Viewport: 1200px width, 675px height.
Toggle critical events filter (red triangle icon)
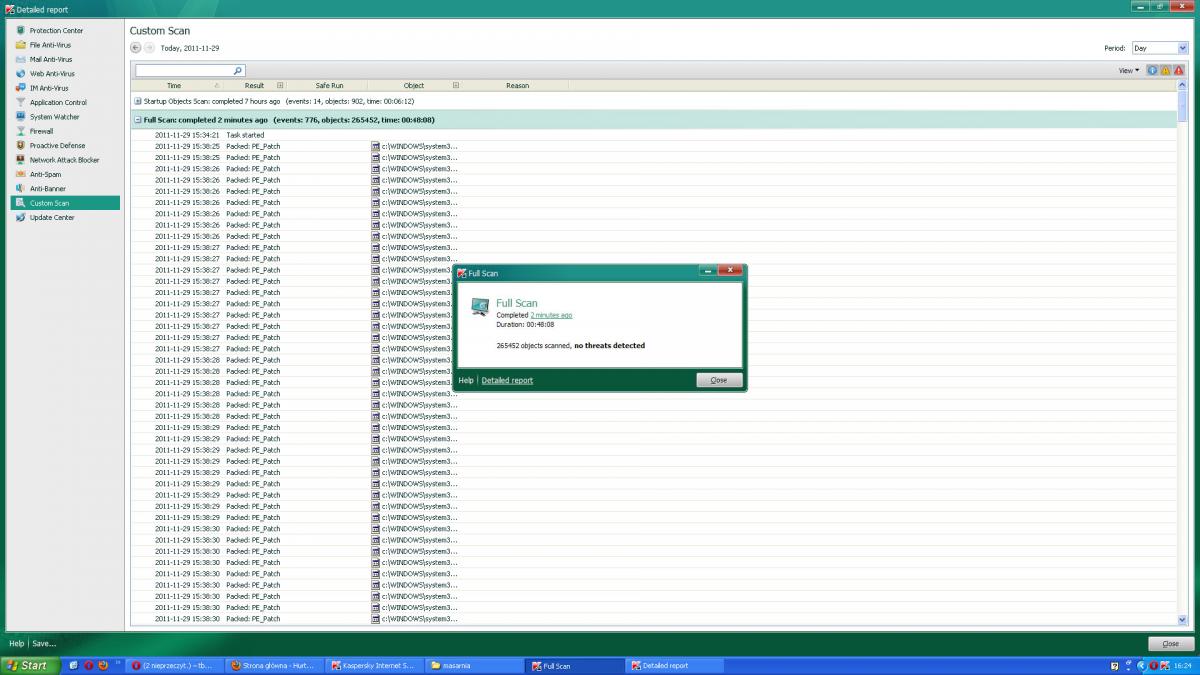[x=1178, y=70]
